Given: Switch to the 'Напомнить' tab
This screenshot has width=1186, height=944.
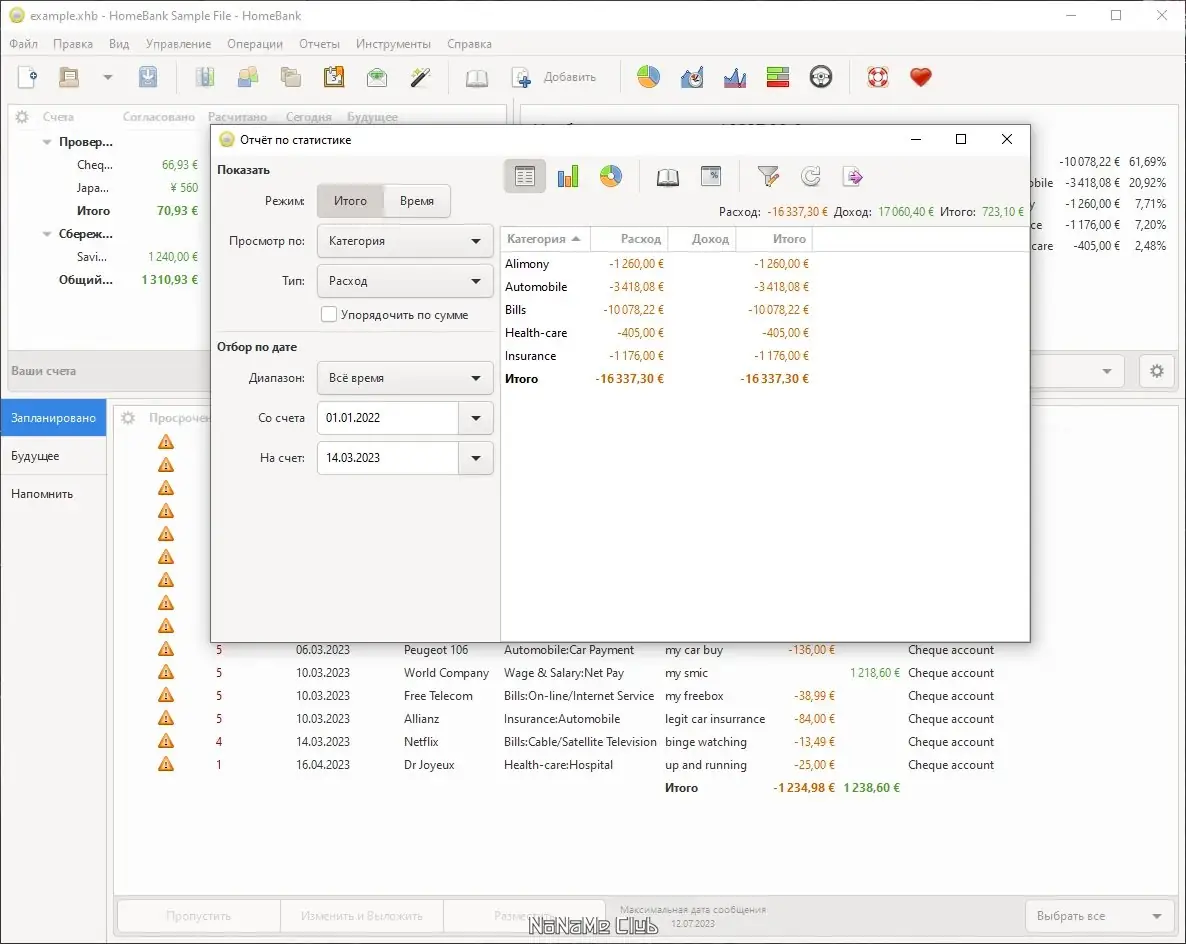Looking at the screenshot, I should 53,494.
